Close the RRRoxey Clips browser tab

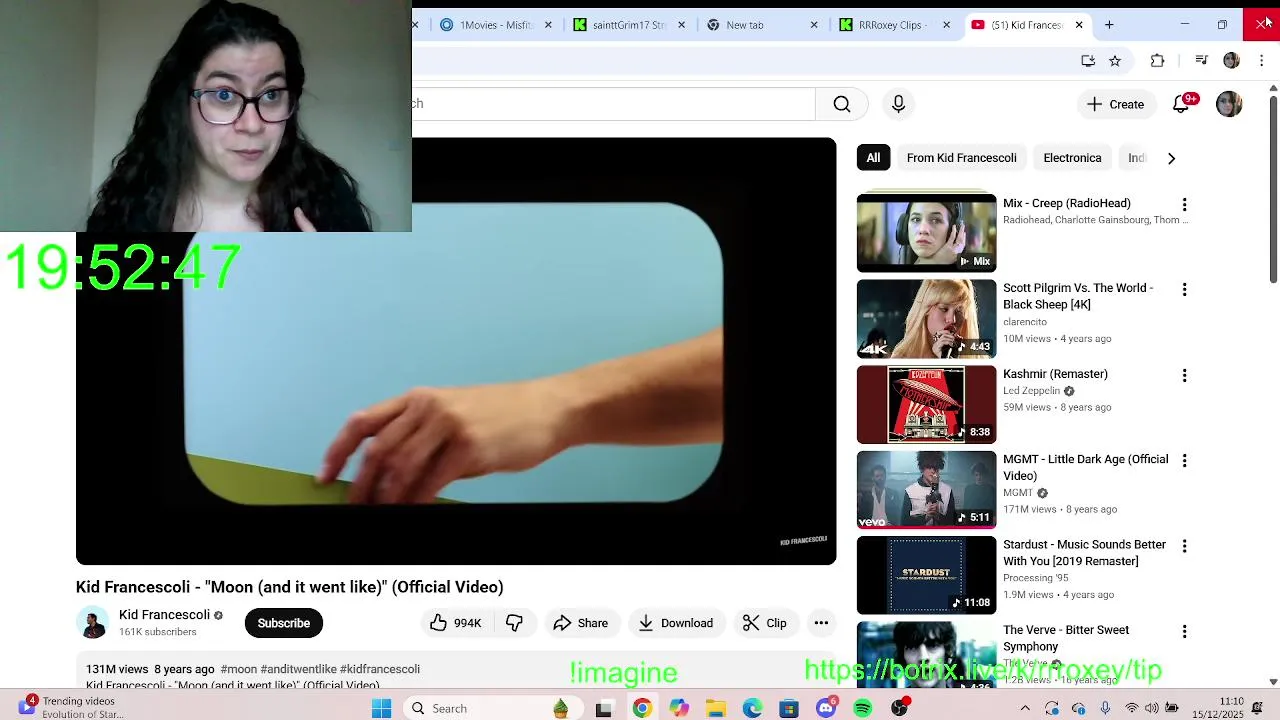946,25
